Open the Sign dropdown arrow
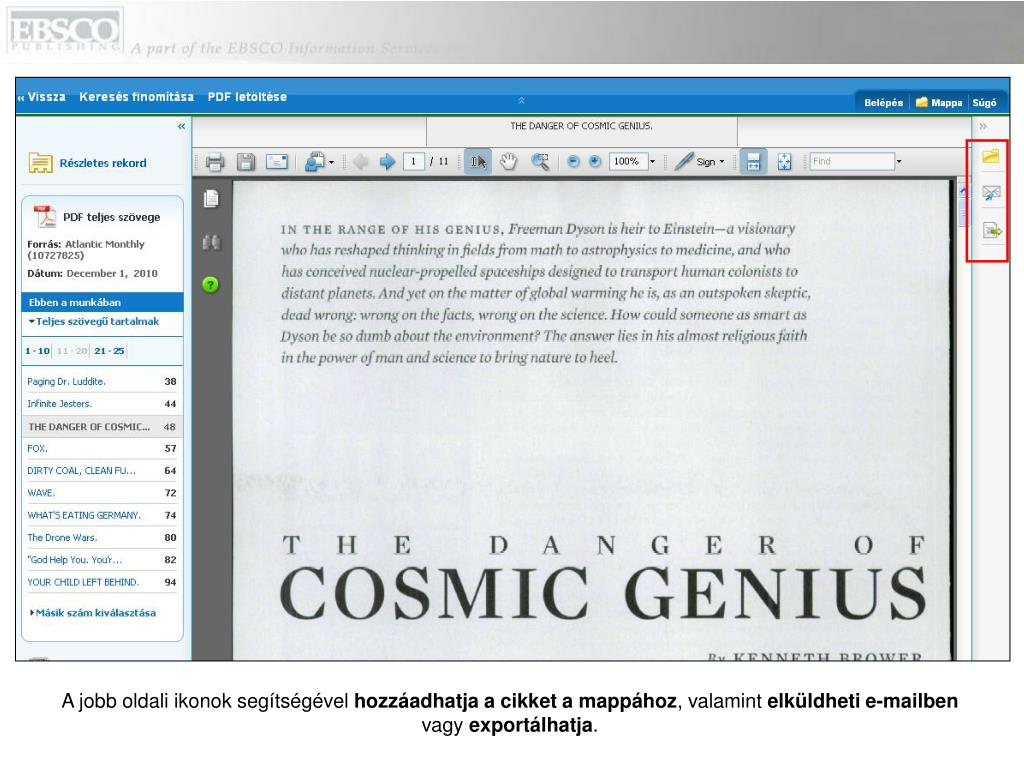 (x=722, y=161)
